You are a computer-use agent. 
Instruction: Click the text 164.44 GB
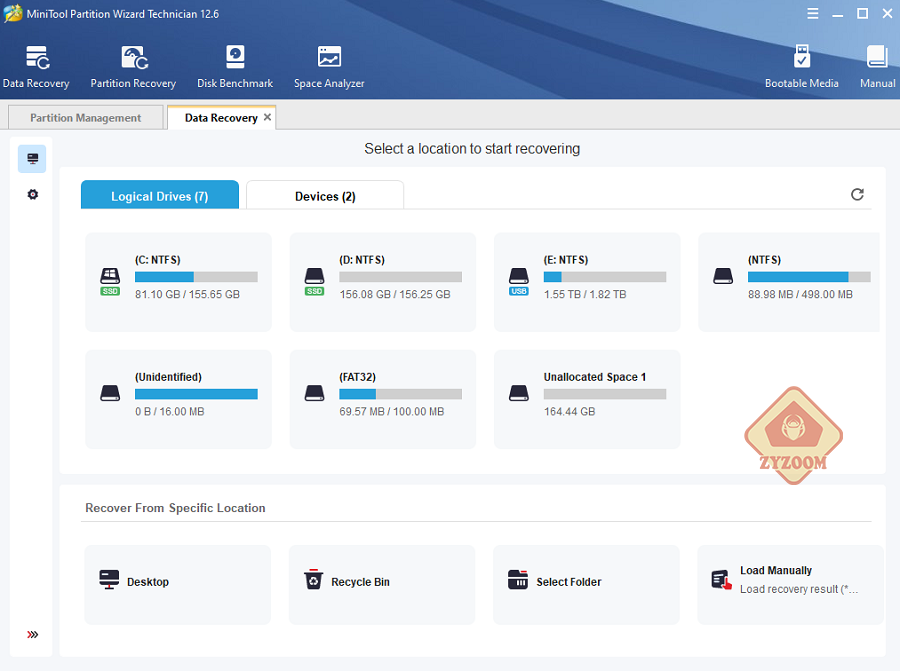click(569, 412)
